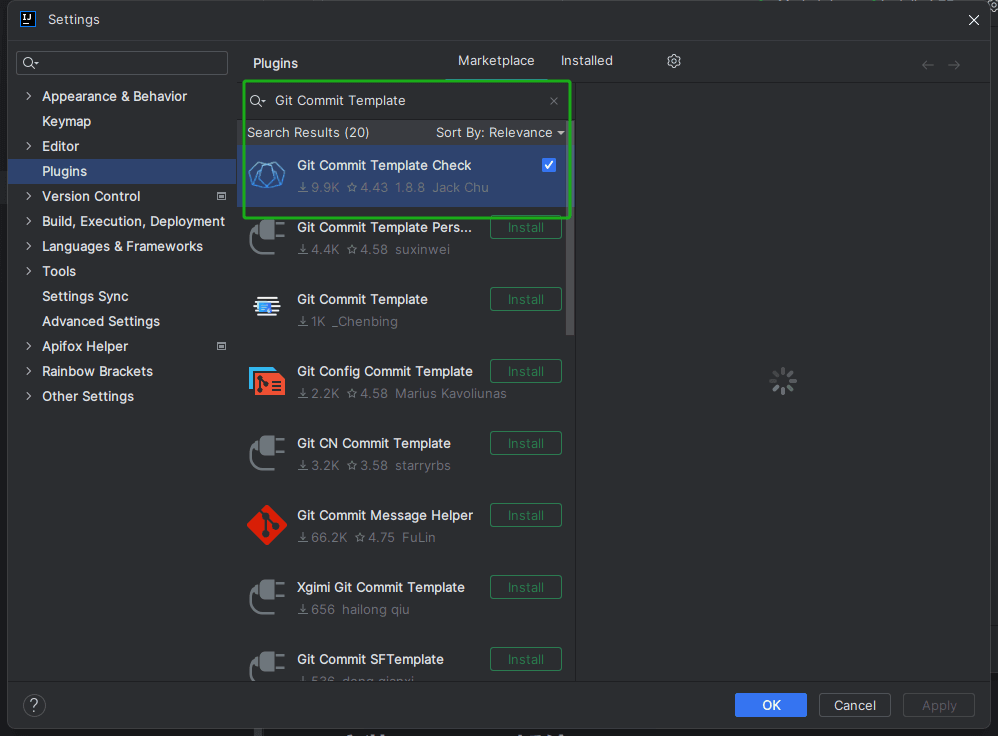Click the Git Commit Template plugin icon by _Chenbing

(x=266, y=310)
